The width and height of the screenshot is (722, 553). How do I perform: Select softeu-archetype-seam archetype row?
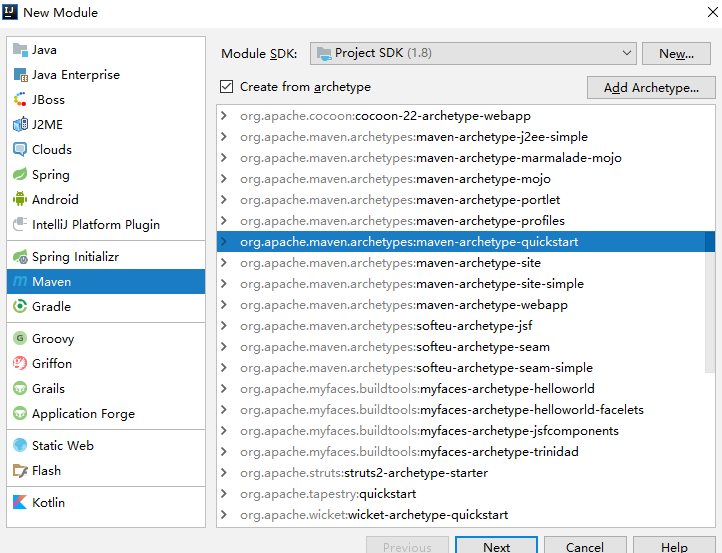460,347
